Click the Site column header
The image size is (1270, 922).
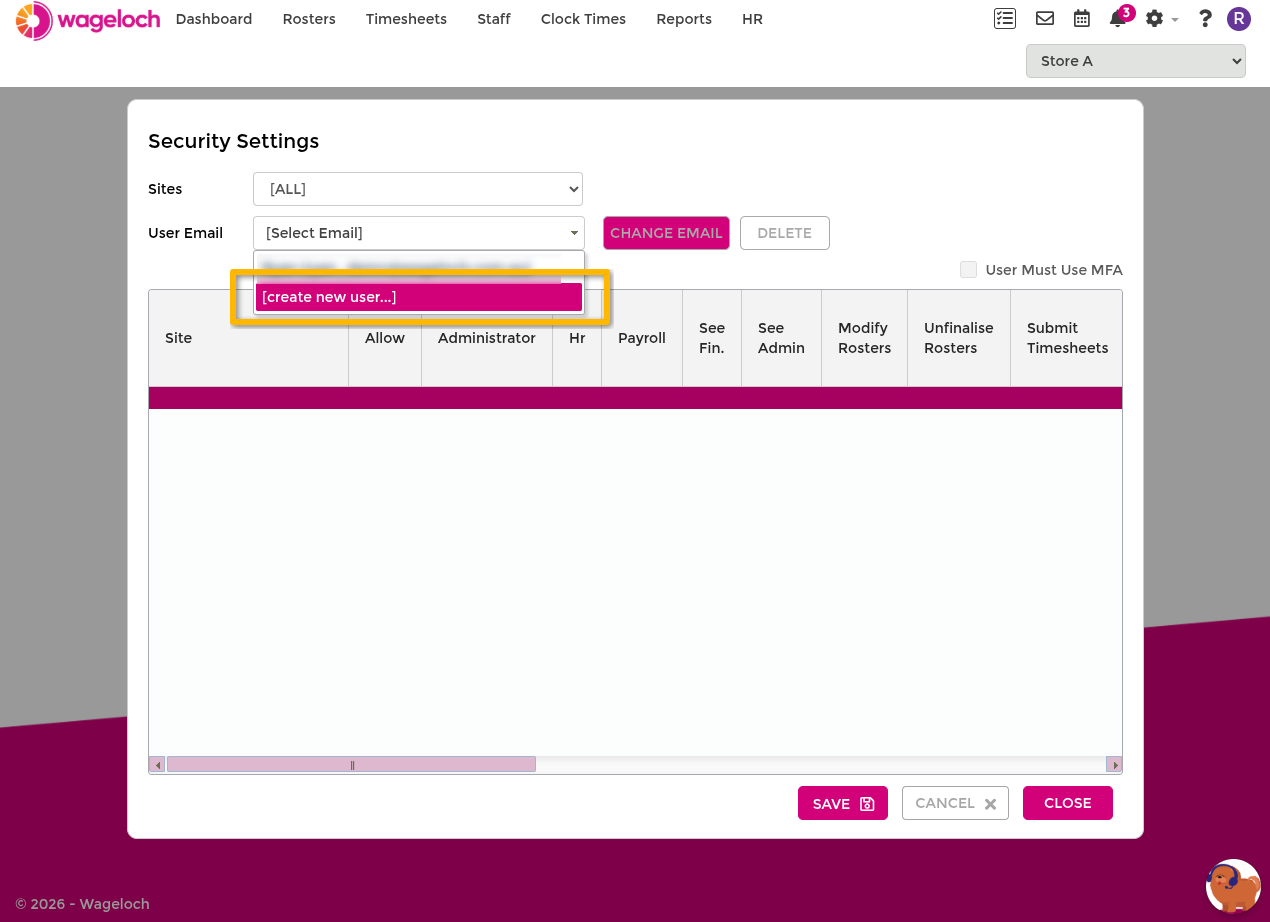pos(249,338)
